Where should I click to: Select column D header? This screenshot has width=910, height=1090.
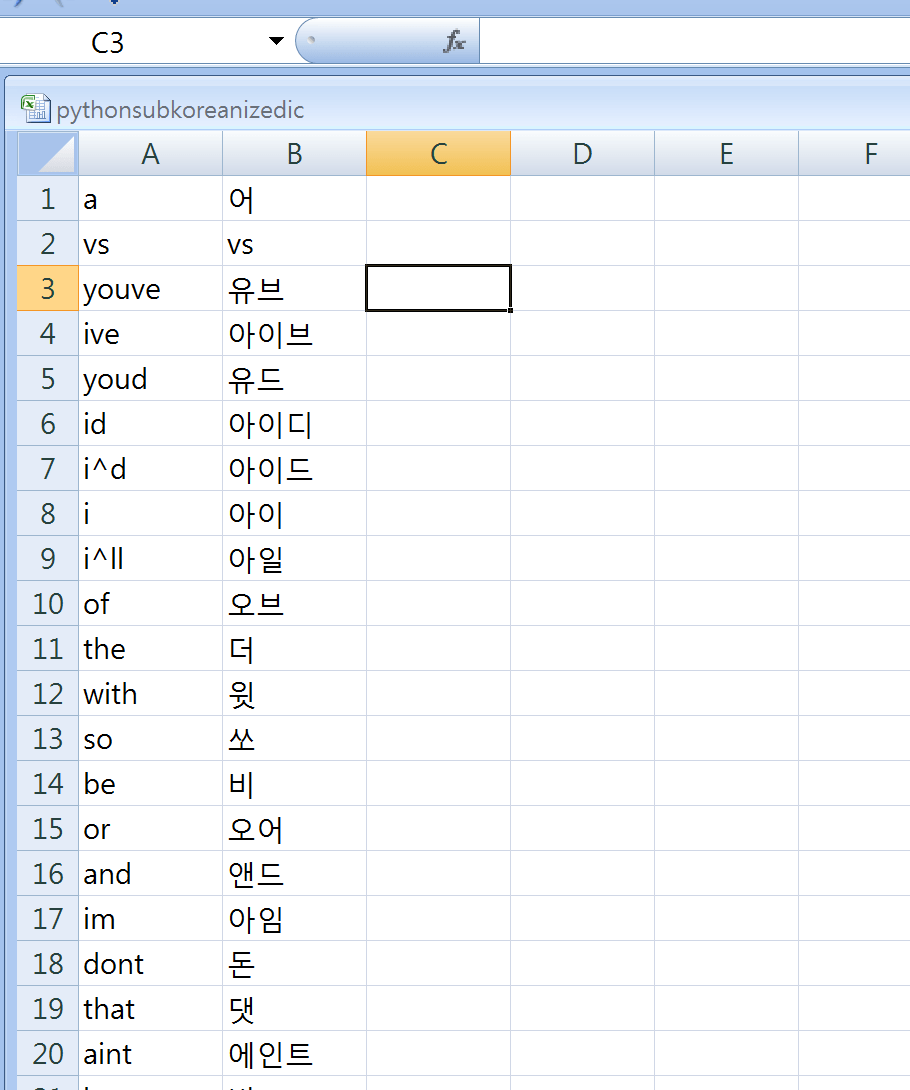[582, 153]
